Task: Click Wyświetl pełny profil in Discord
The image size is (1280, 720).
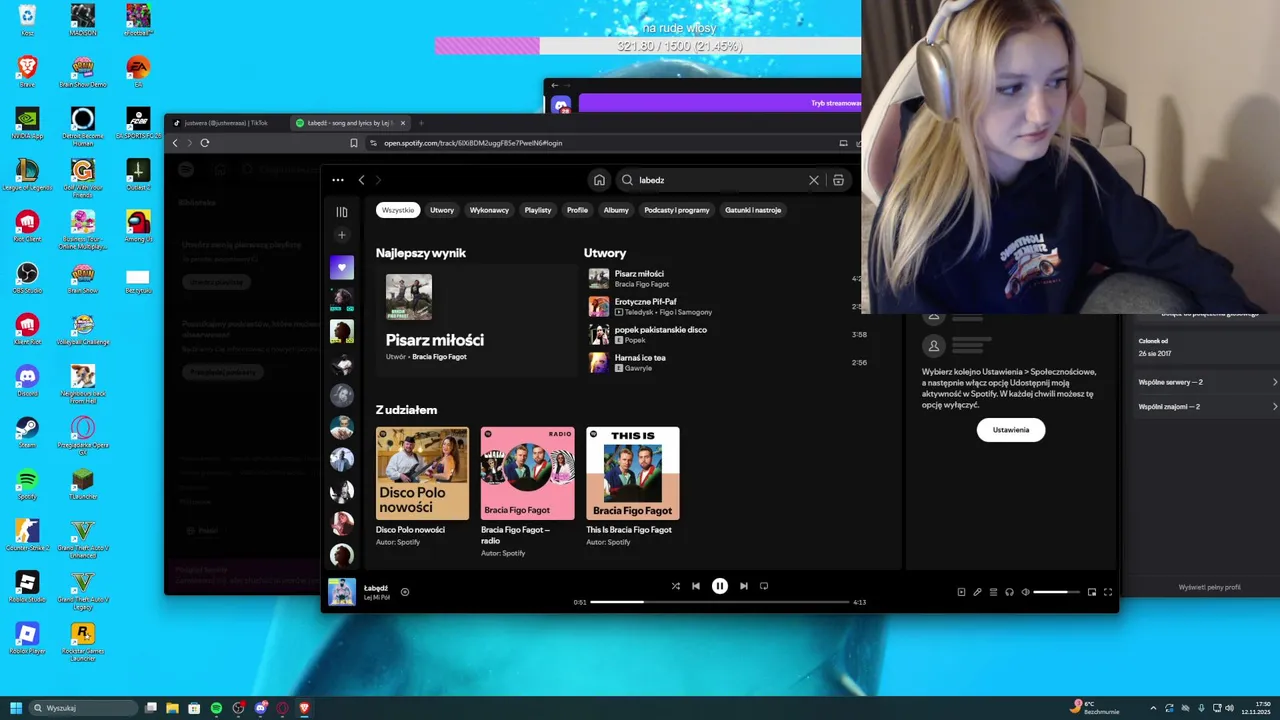Action: (x=1209, y=587)
